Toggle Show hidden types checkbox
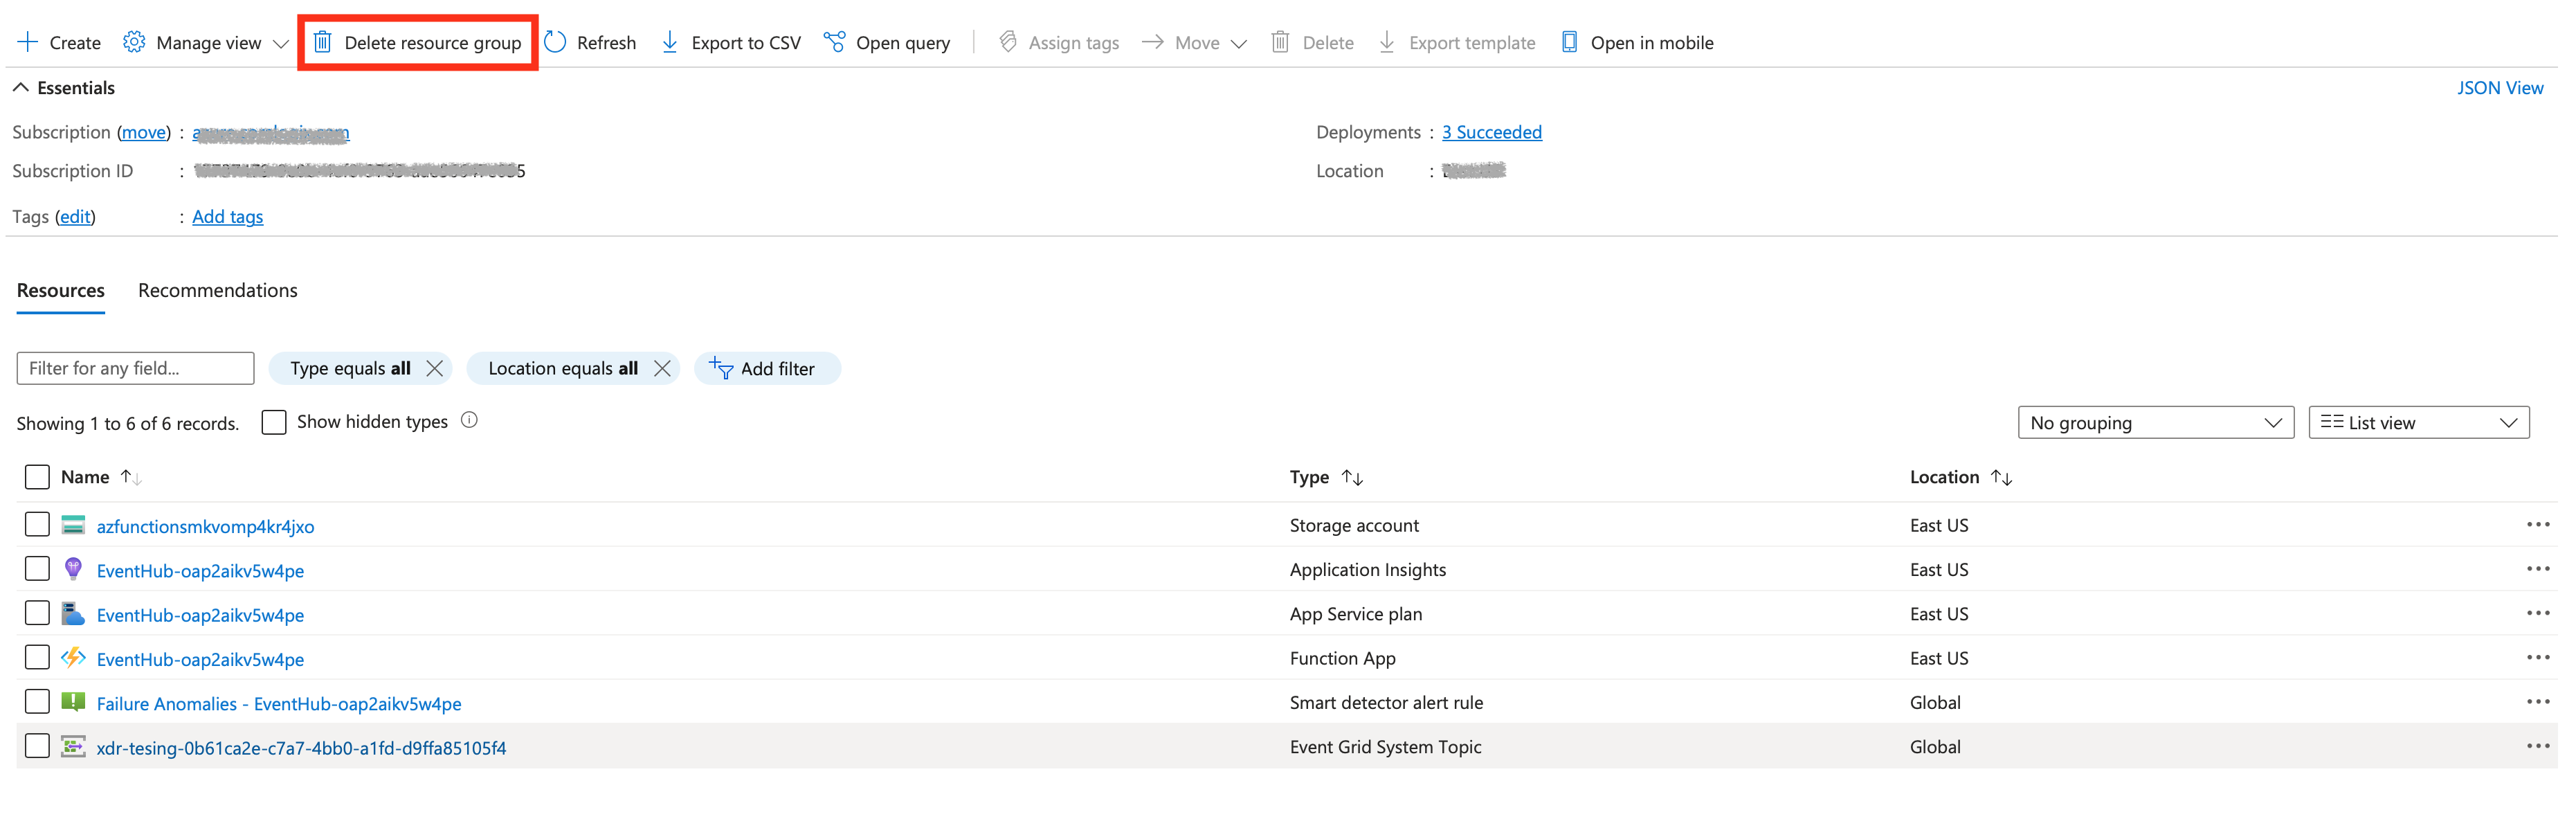The width and height of the screenshot is (2576, 828). pyautogui.click(x=273, y=421)
